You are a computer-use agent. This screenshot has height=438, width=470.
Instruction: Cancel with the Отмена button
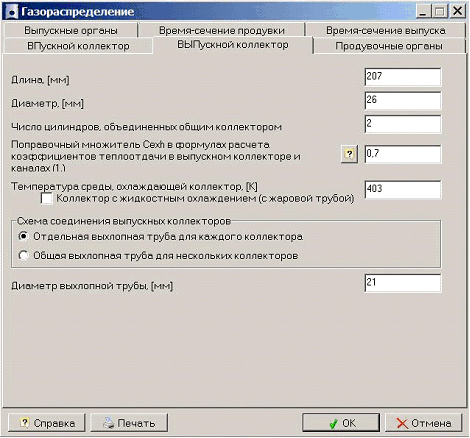point(424,423)
